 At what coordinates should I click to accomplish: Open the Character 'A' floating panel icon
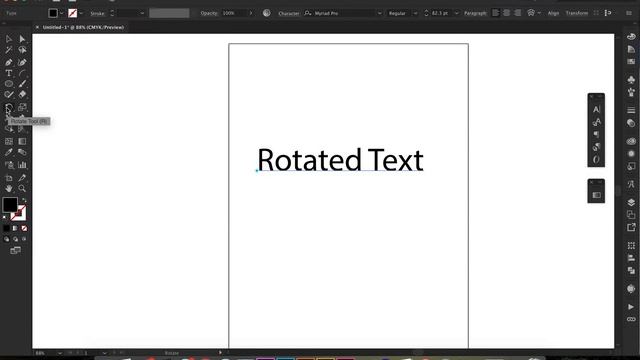point(596,109)
